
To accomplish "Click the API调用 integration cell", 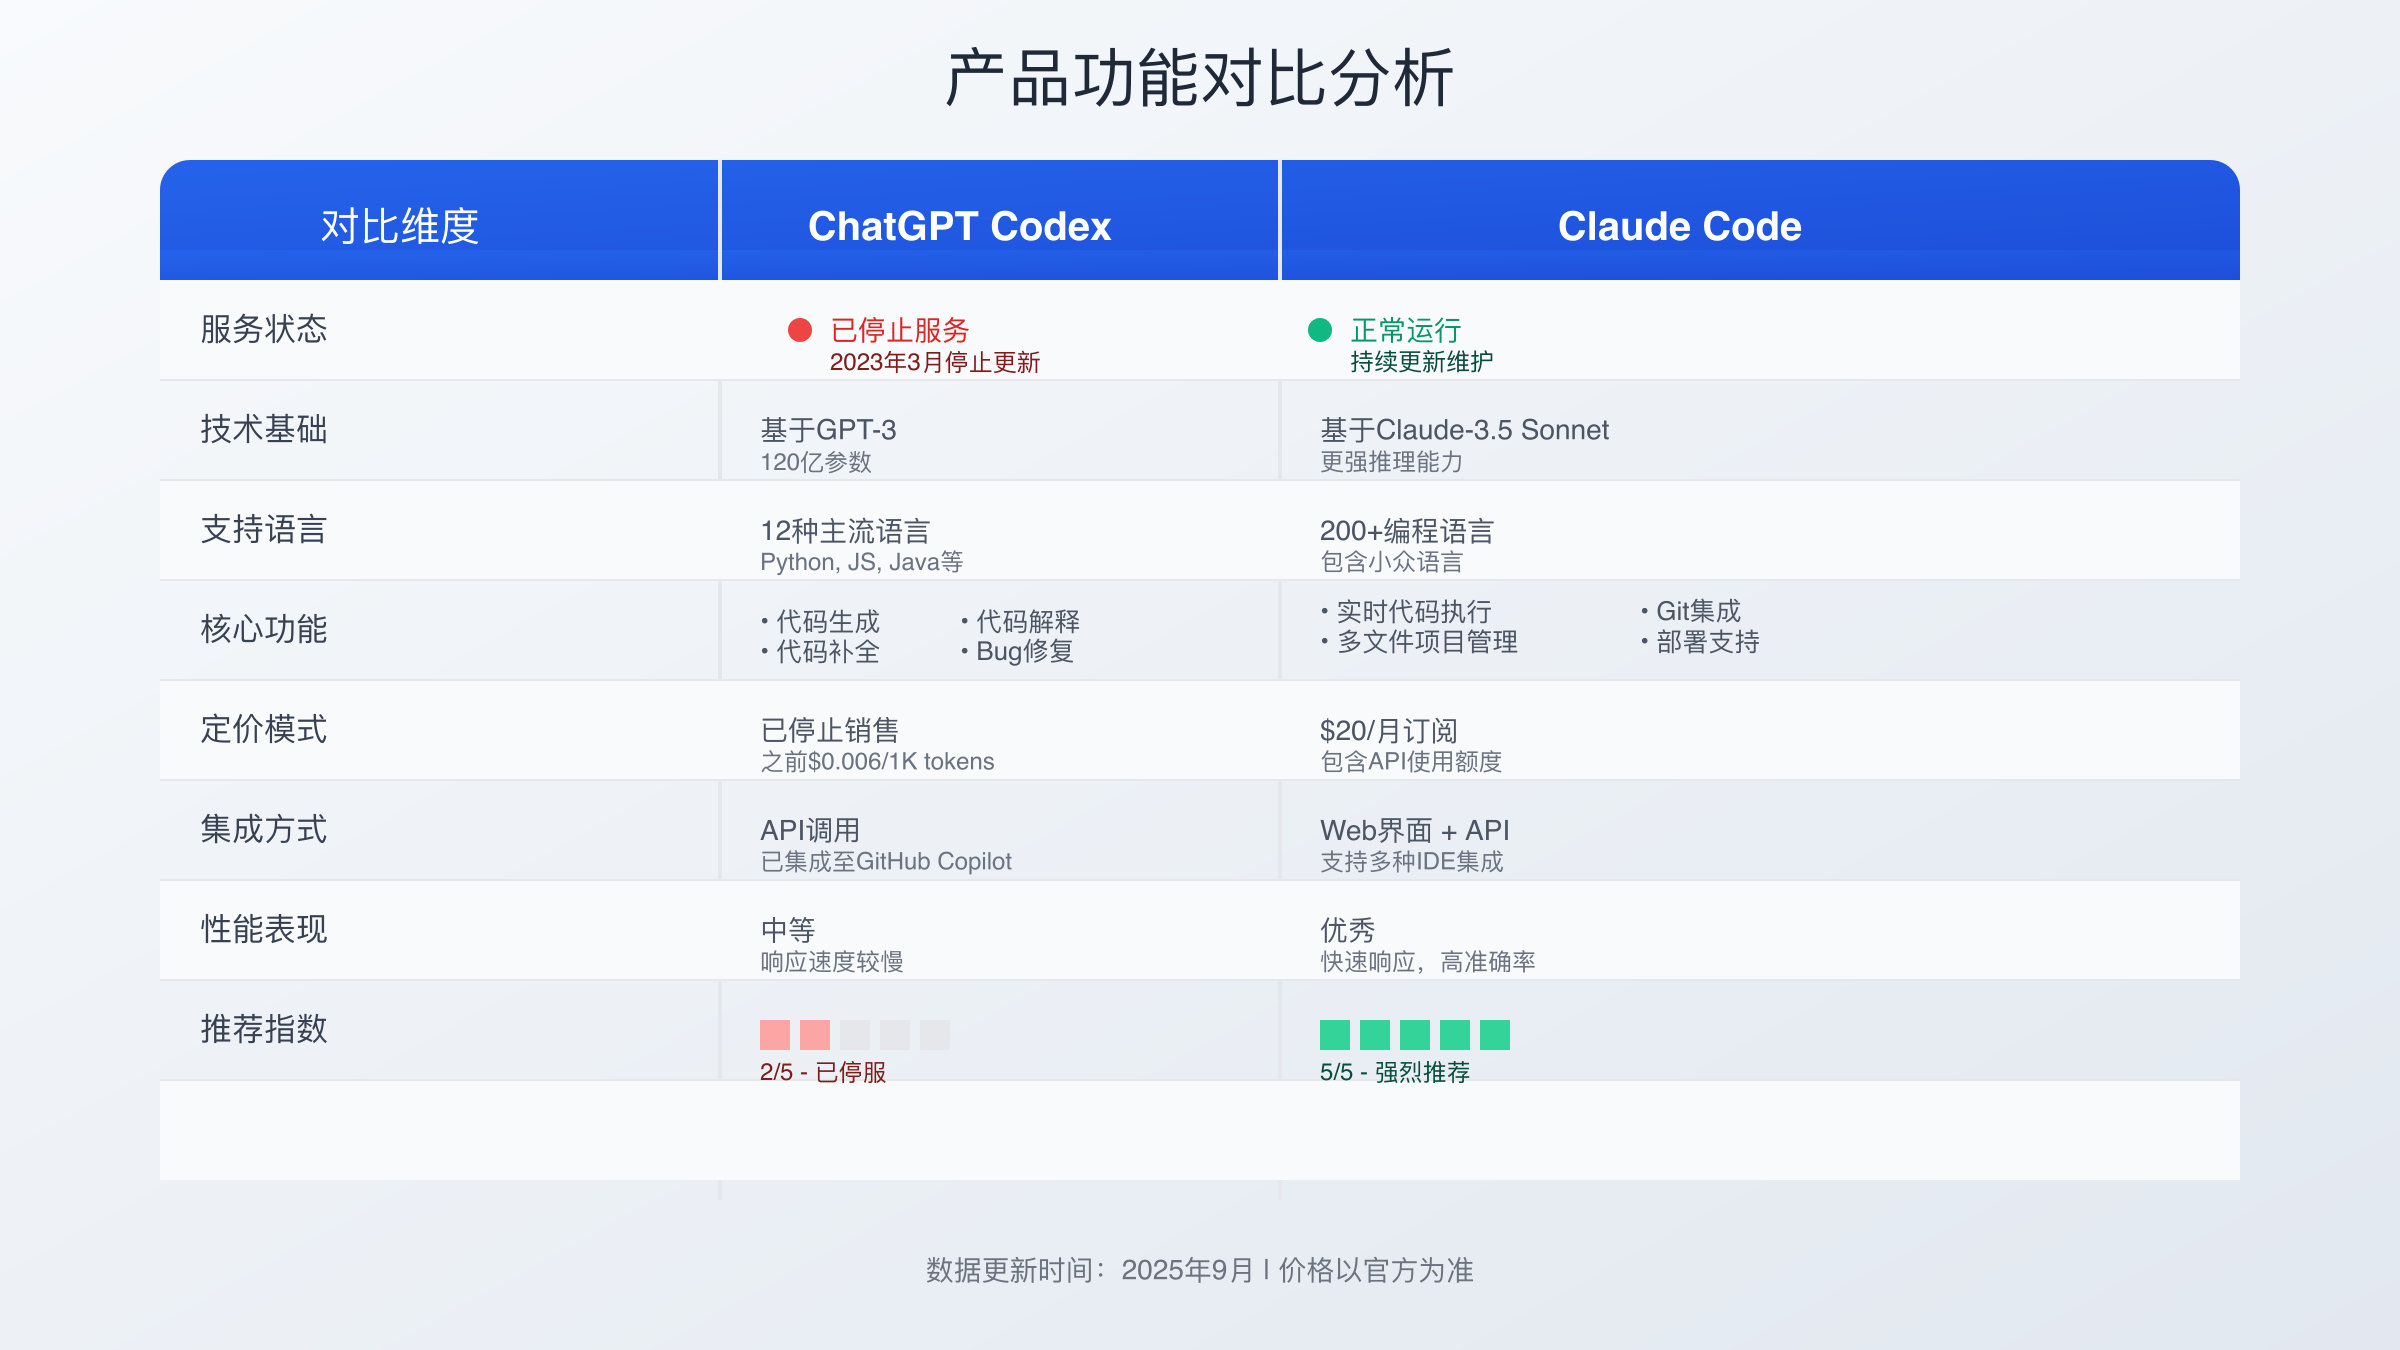I will [810, 830].
